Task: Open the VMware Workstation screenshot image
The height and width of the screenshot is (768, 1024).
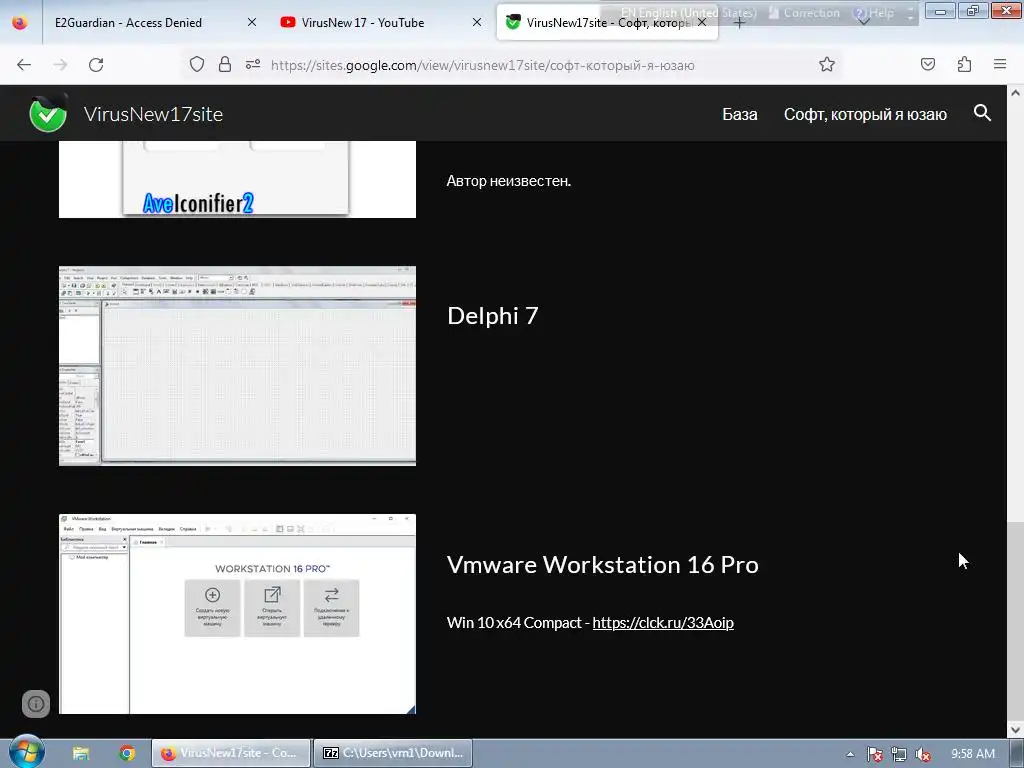Action: click(x=237, y=614)
